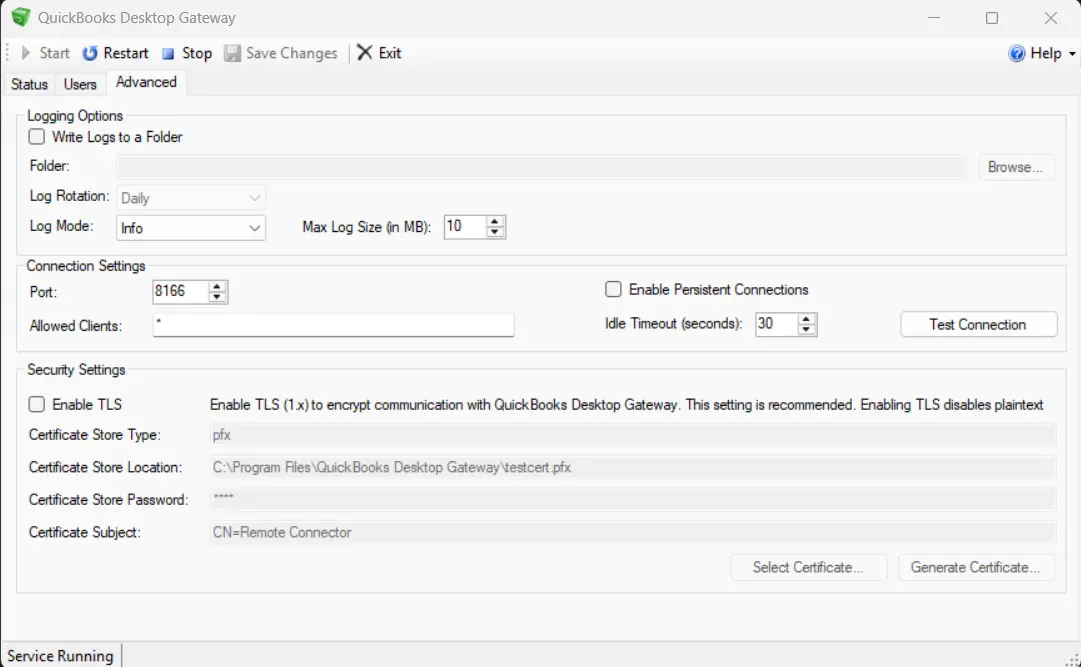Open the Help dropdown arrow
The image size is (1081, 667).
[x=1072, y=53]
